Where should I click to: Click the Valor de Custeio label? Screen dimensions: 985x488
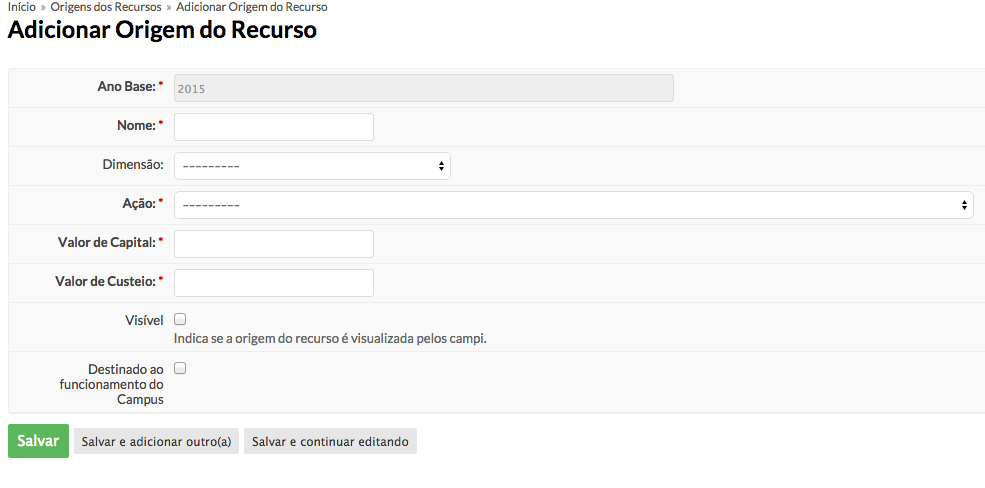point(105,281)
